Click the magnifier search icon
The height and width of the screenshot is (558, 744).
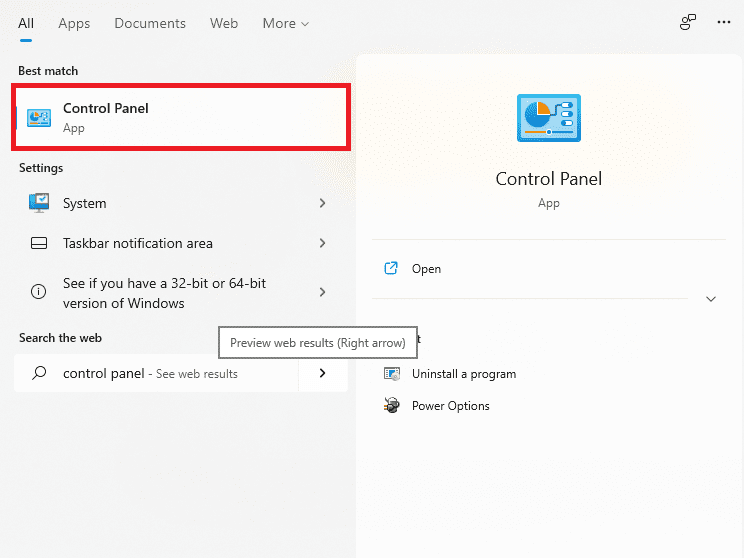pos(39,373)
